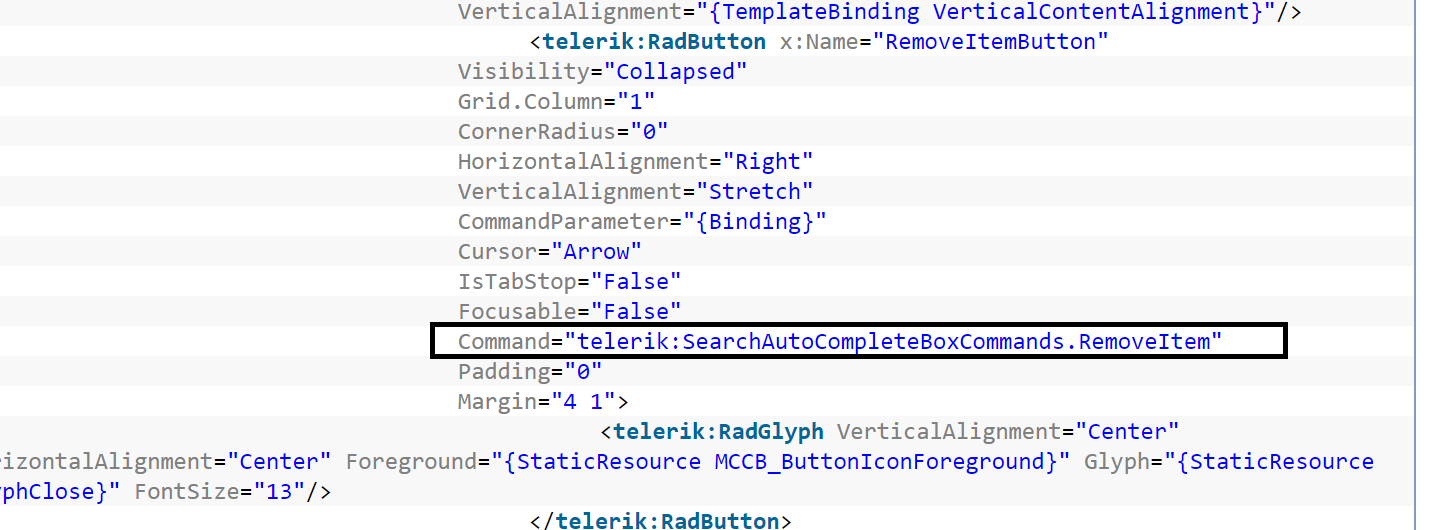The width and height of the screenshot is (1455, 530).
Task: Click the VerticalAlignment="Stretch" line
Action: (x=635, y=192)
